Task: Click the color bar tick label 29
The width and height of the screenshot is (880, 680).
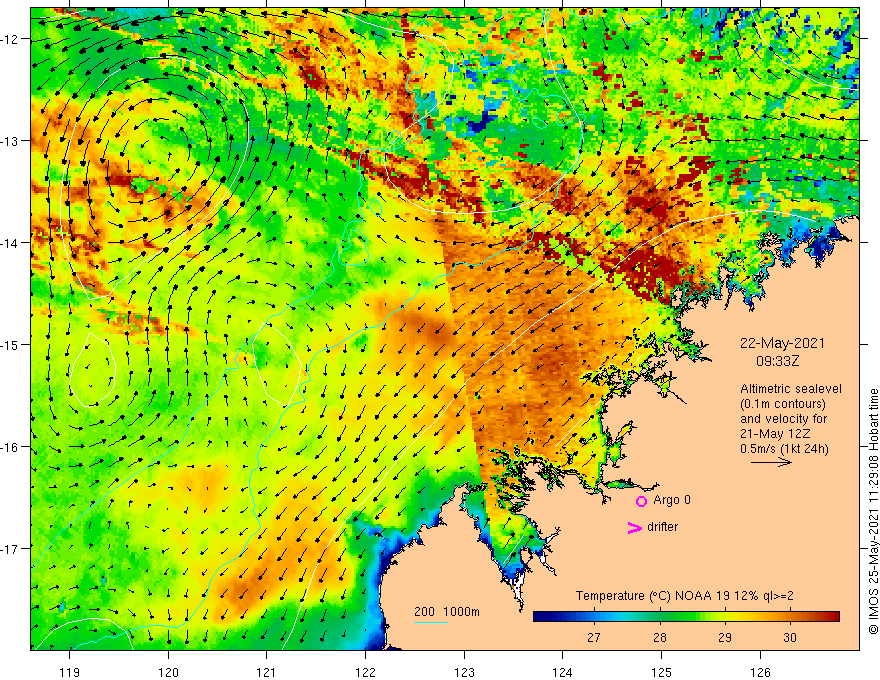Action: (x=725, y=637)
